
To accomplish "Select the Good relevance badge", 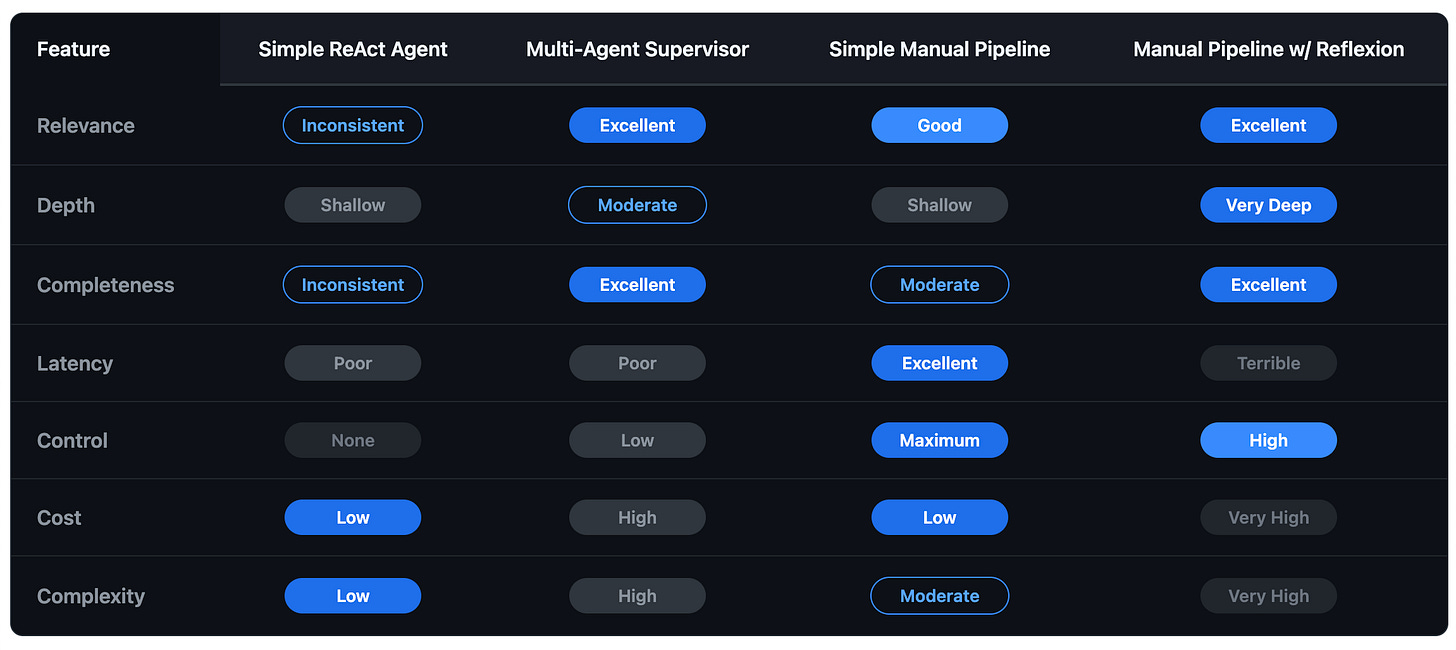I will [x=939, y=126].
